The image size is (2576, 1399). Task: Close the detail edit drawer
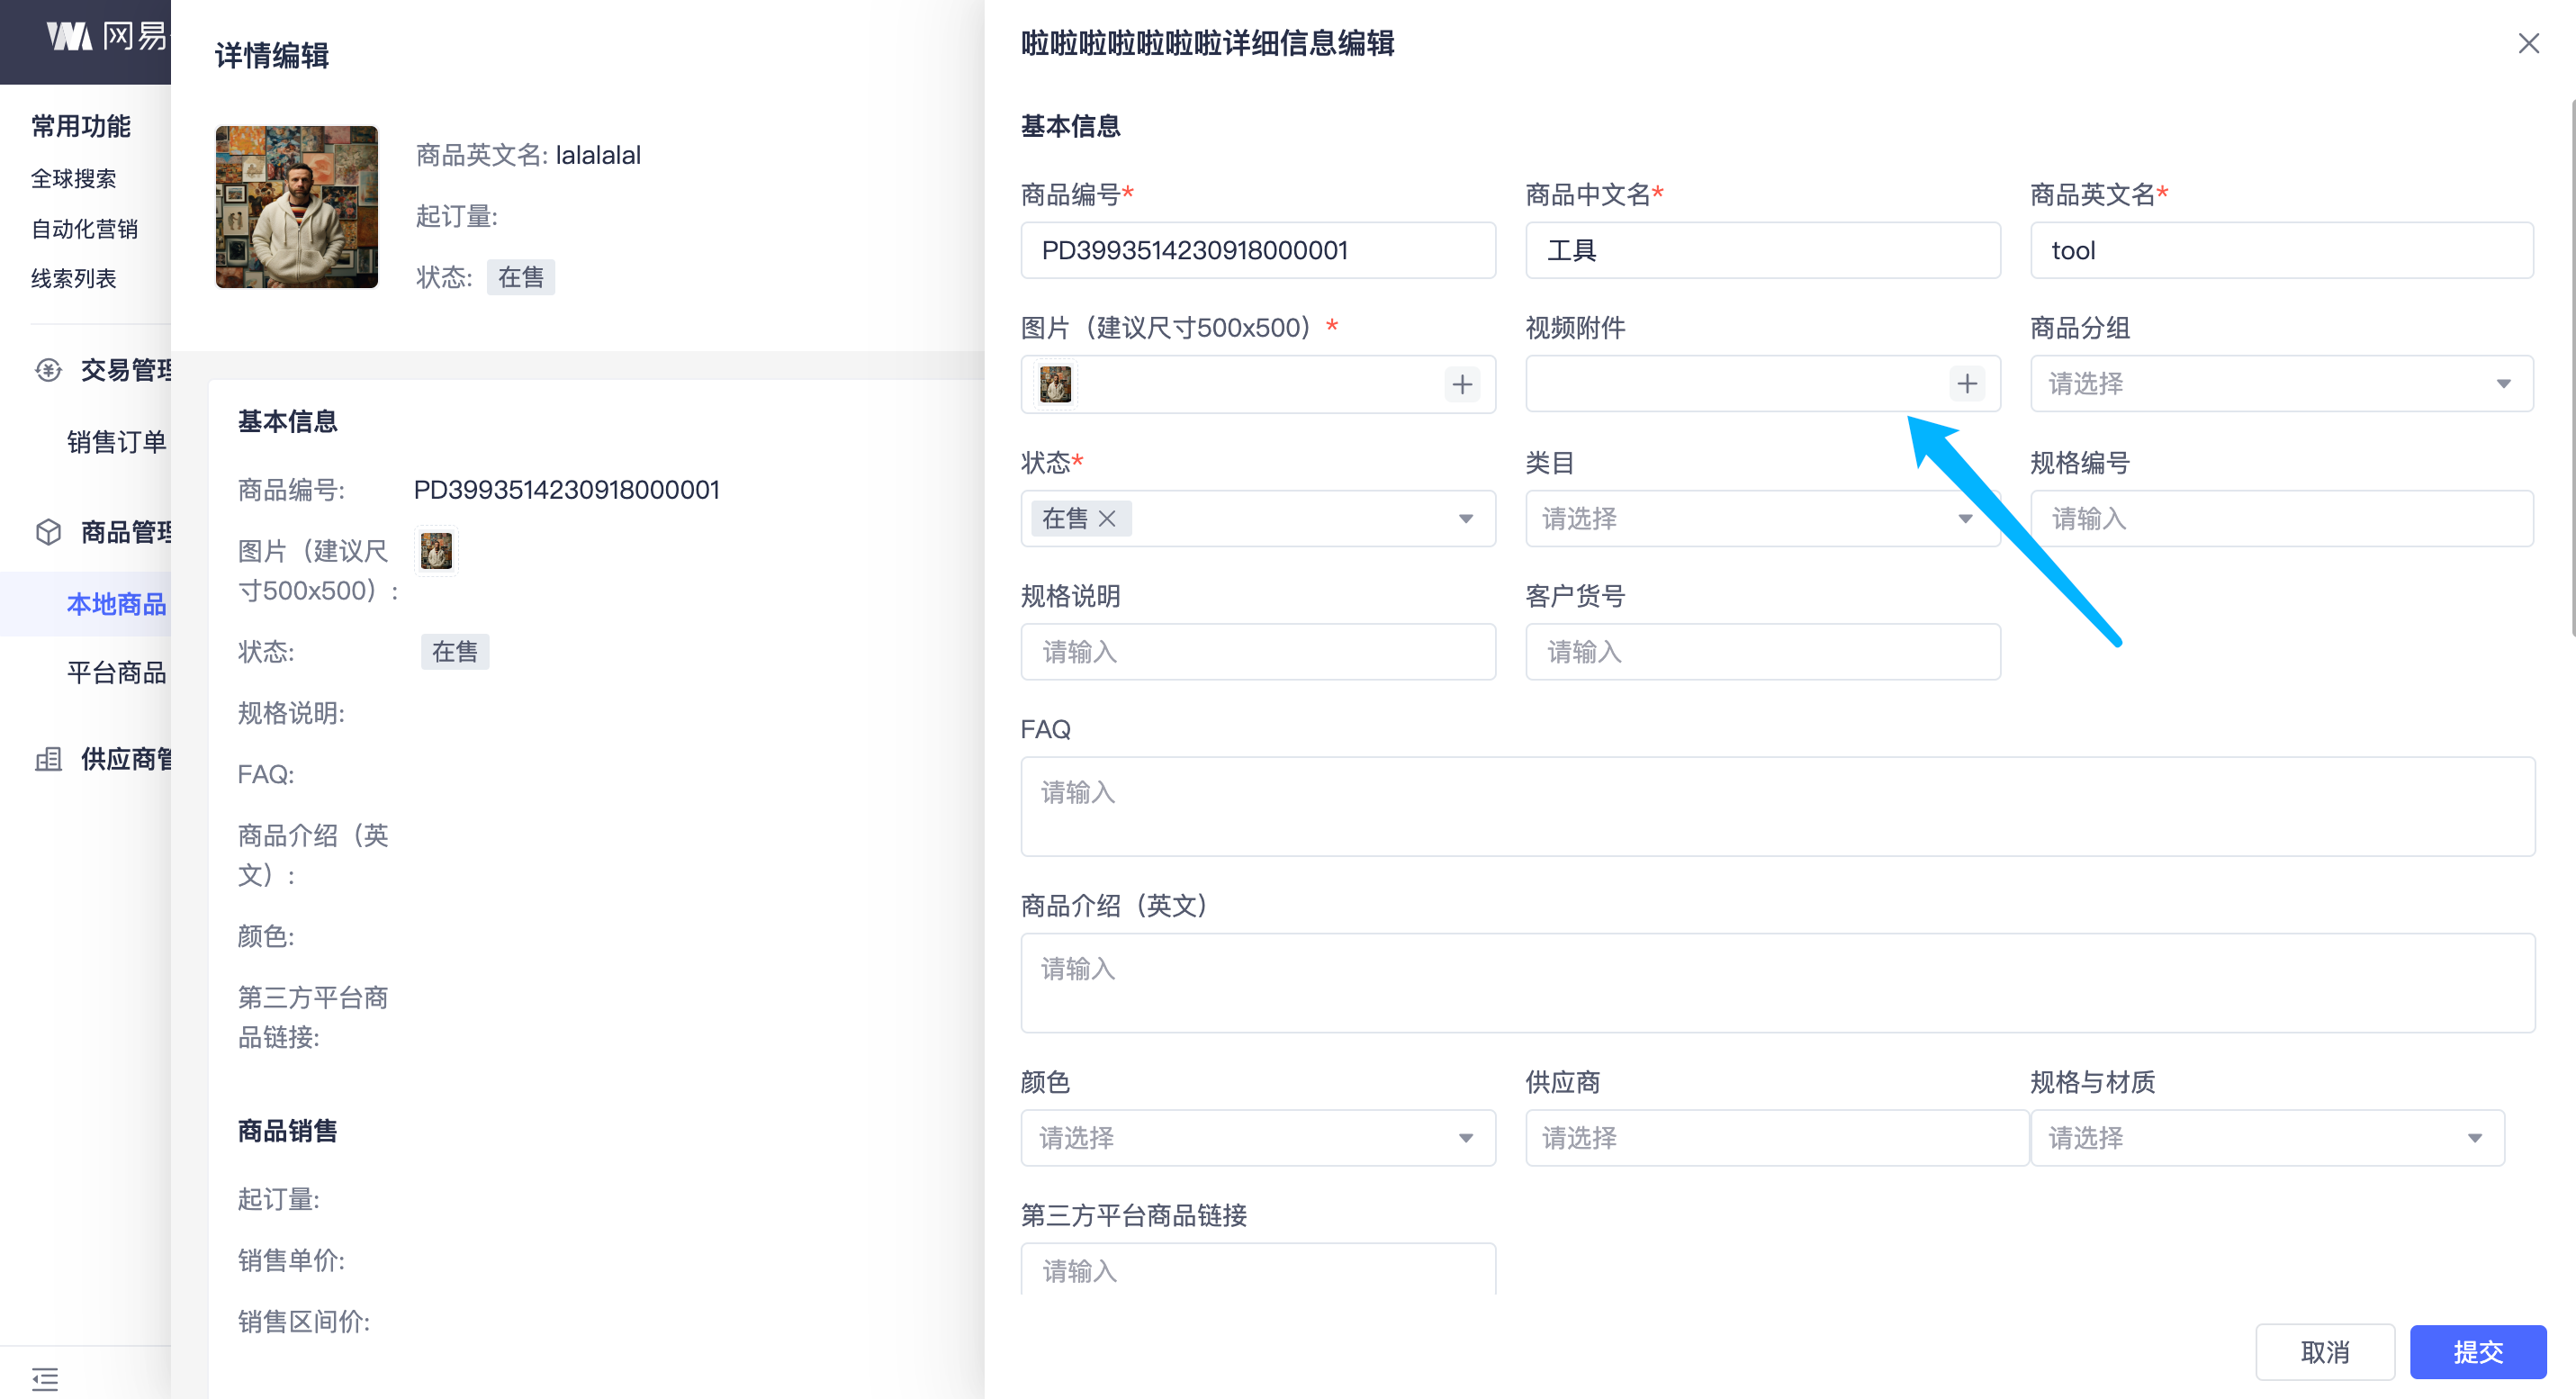2527,43
